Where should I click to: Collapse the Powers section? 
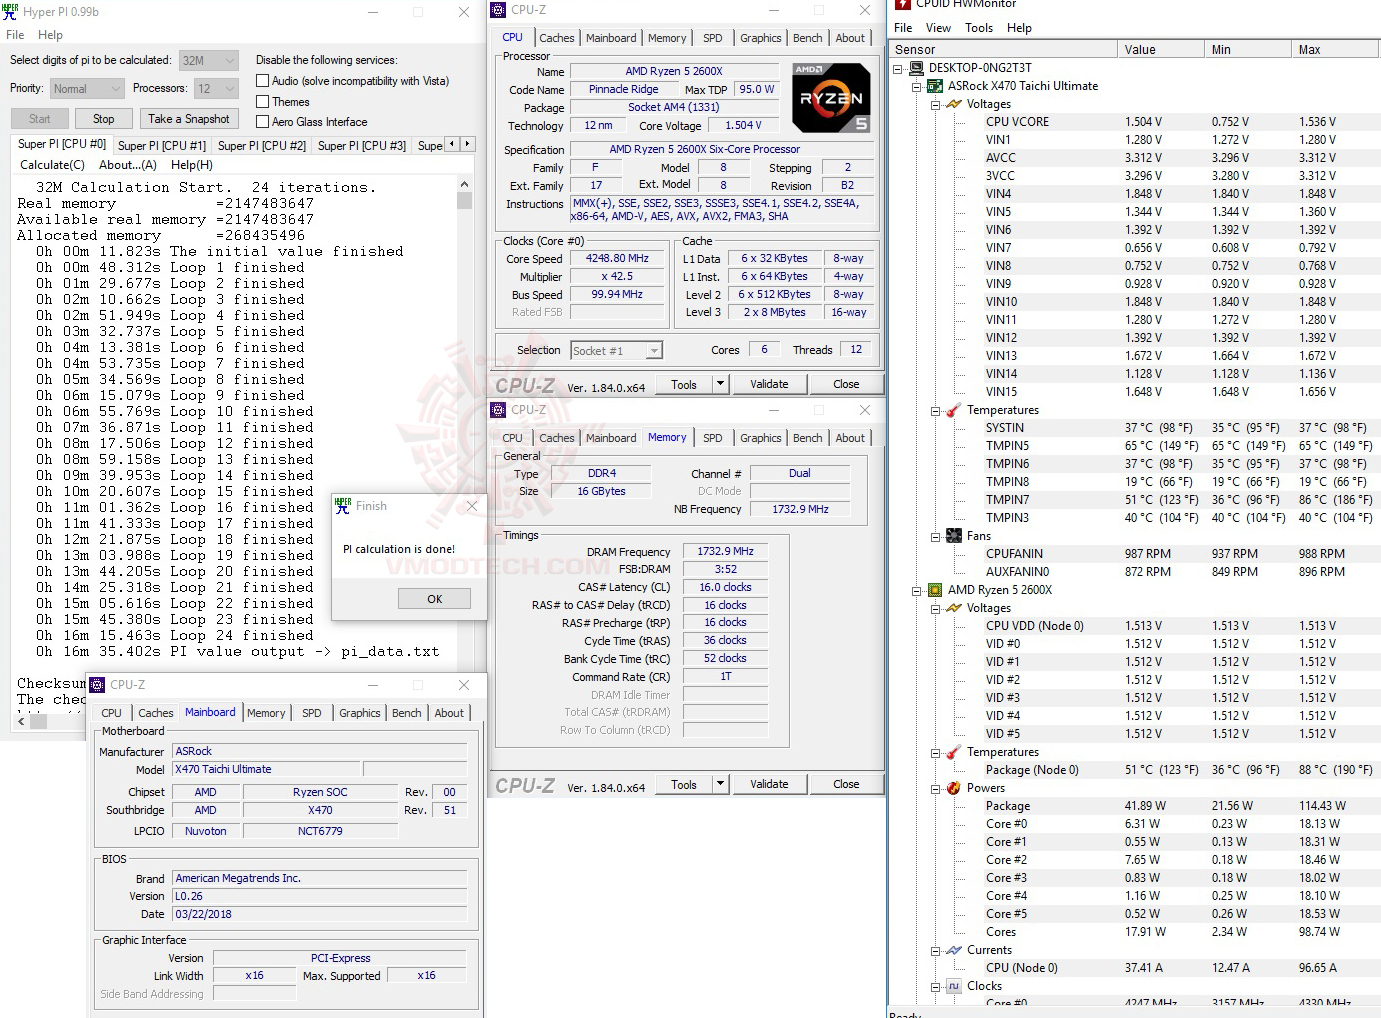[936, 788]
